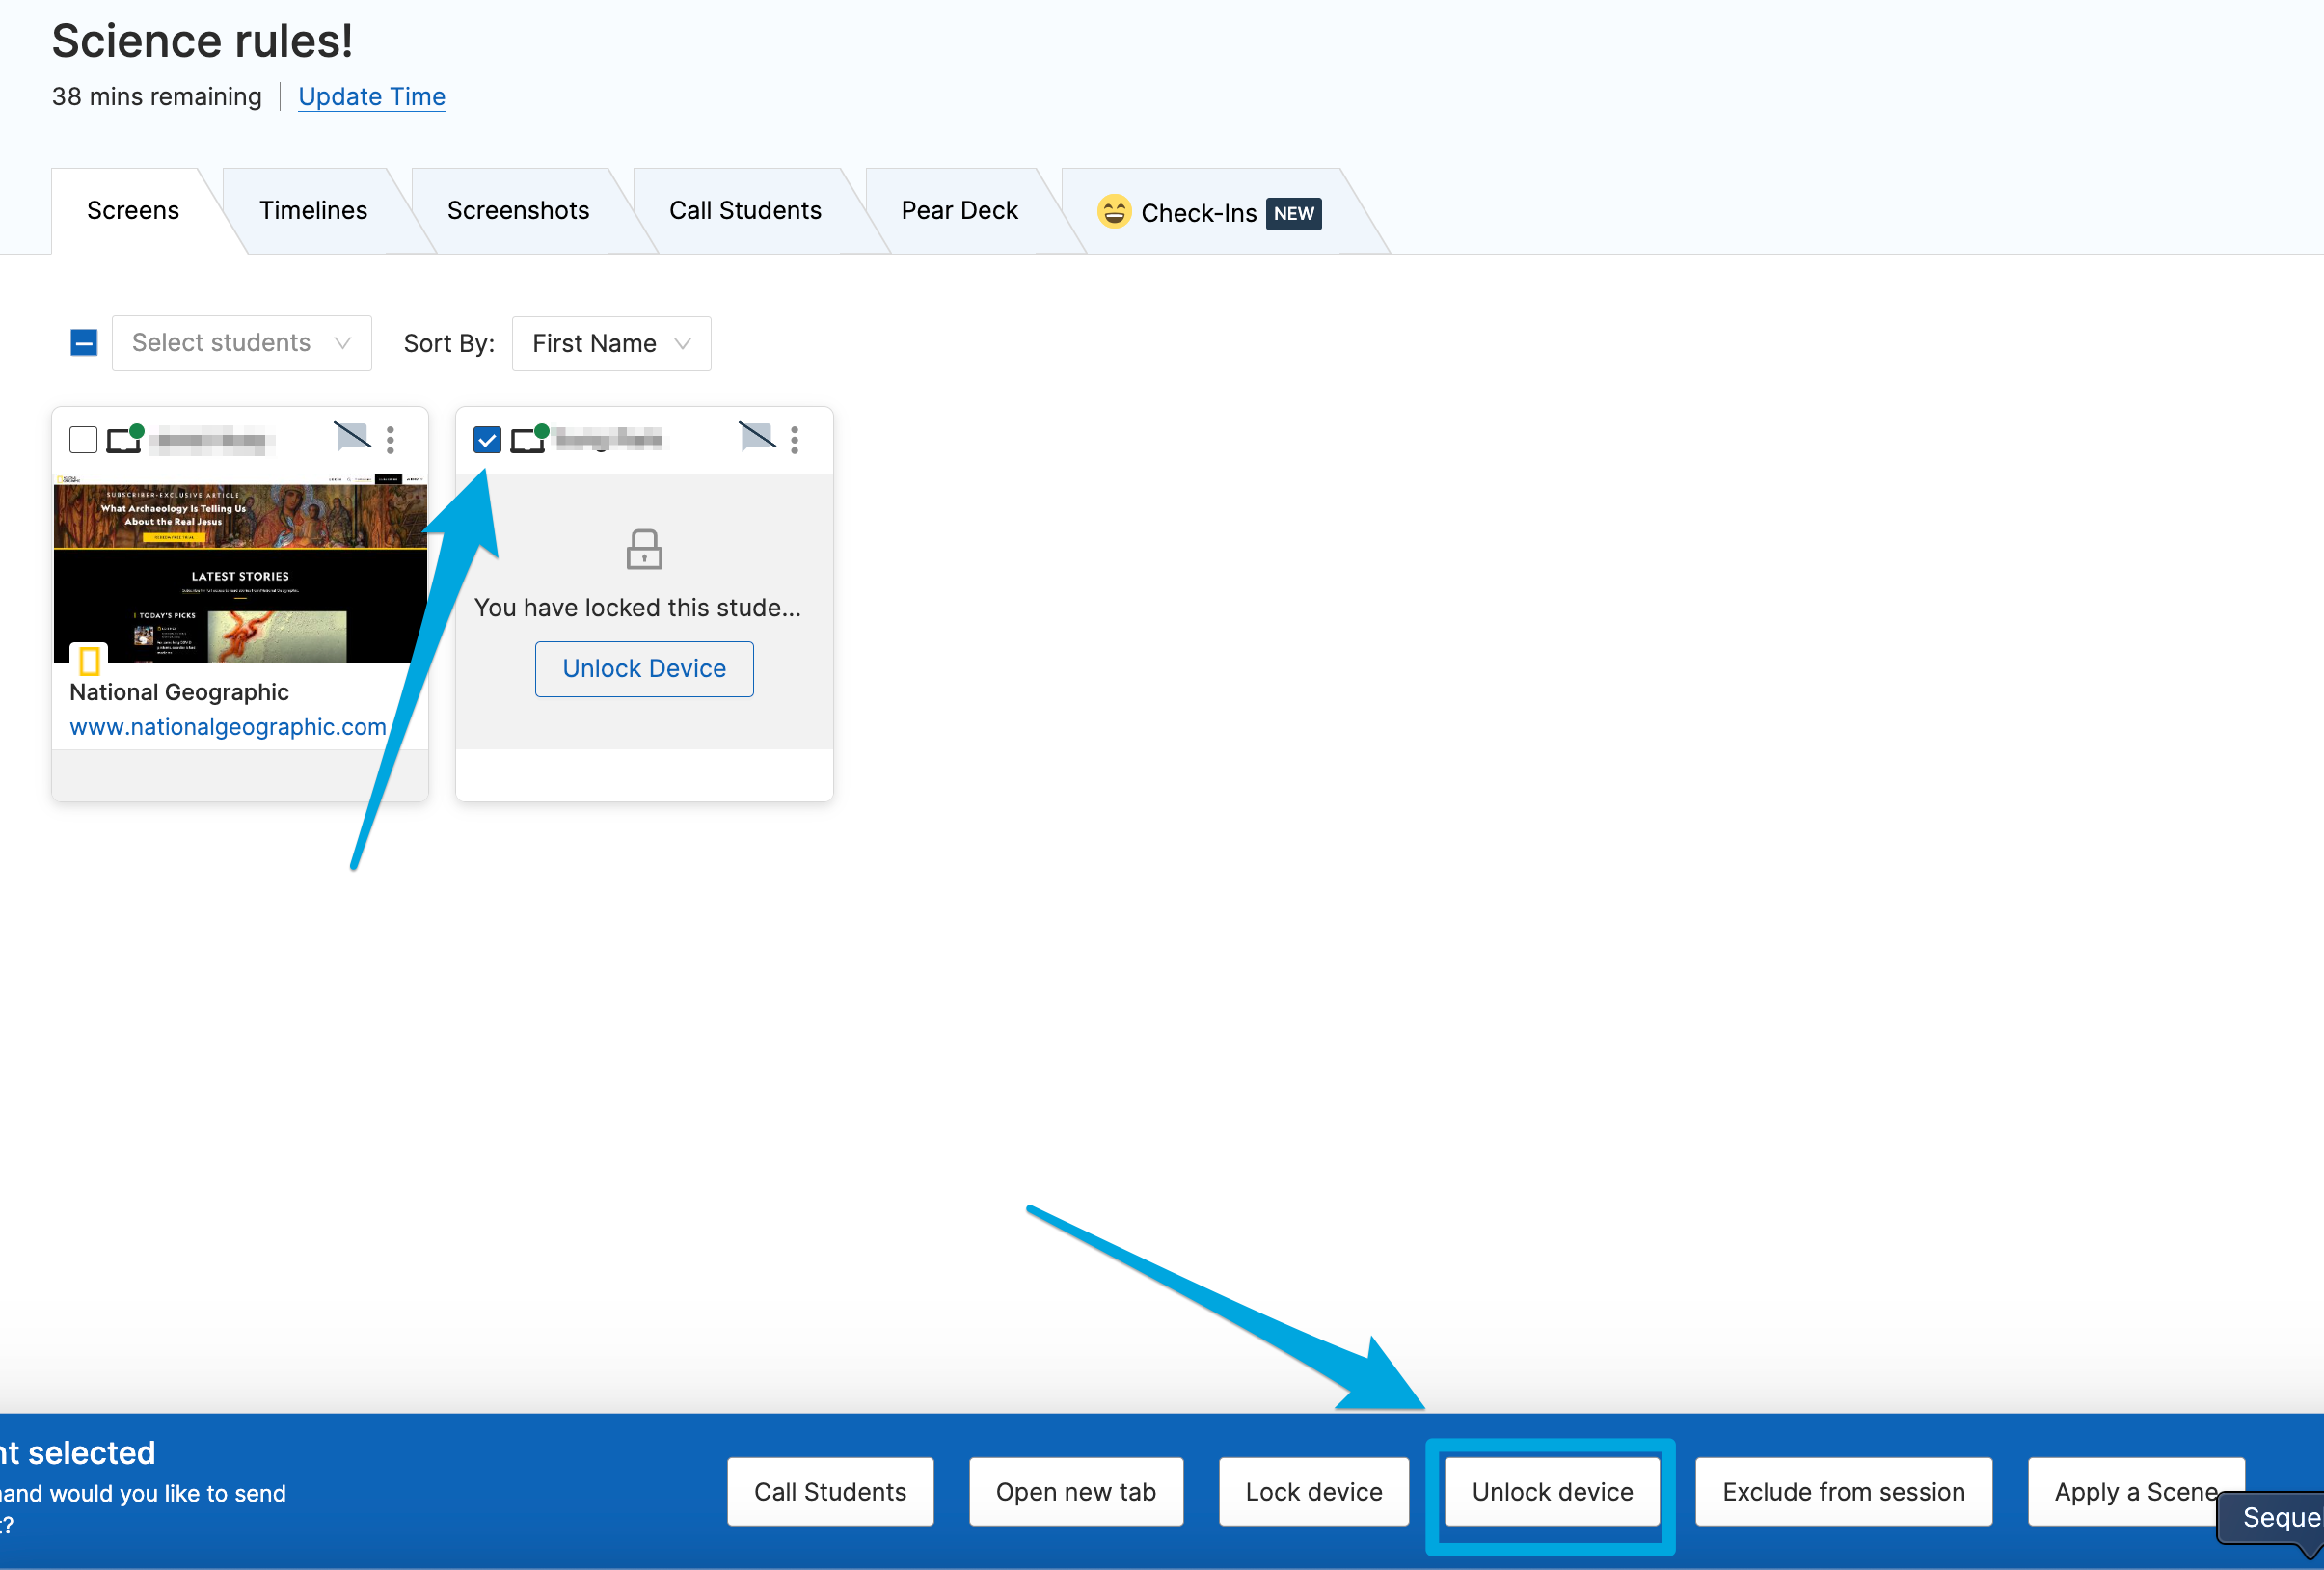
Task: Click Lock device in bottom bar
Action: tap(1313, 1491)
